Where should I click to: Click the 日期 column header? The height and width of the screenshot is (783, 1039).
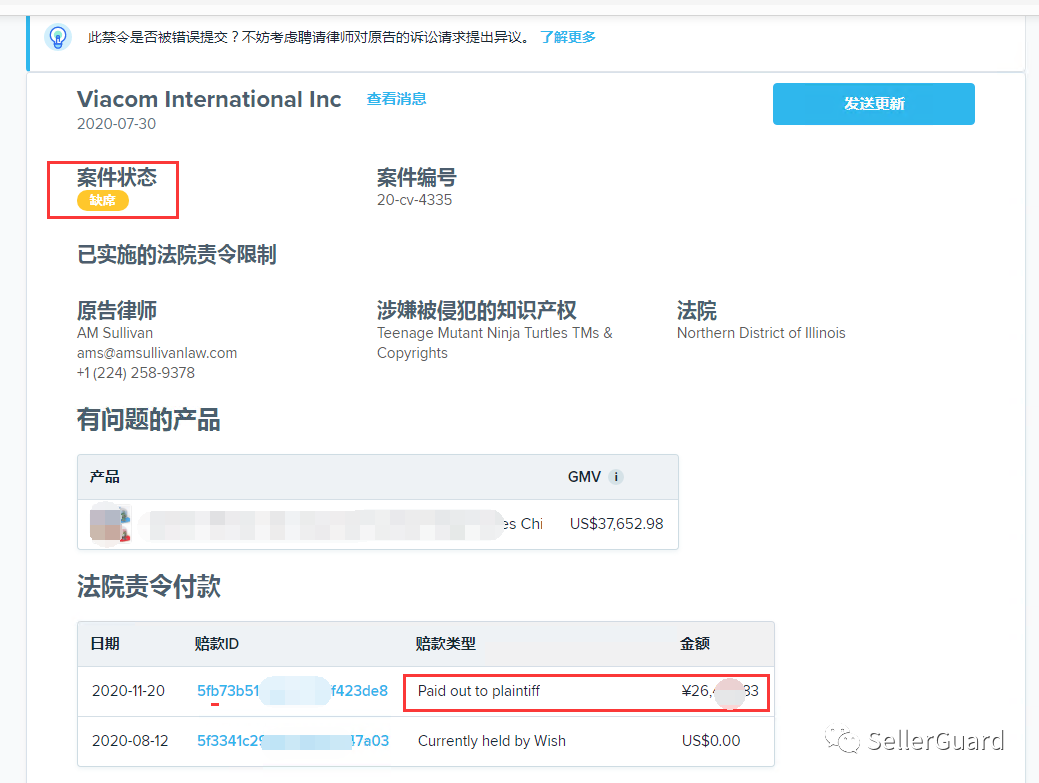(x=105, y=644)
